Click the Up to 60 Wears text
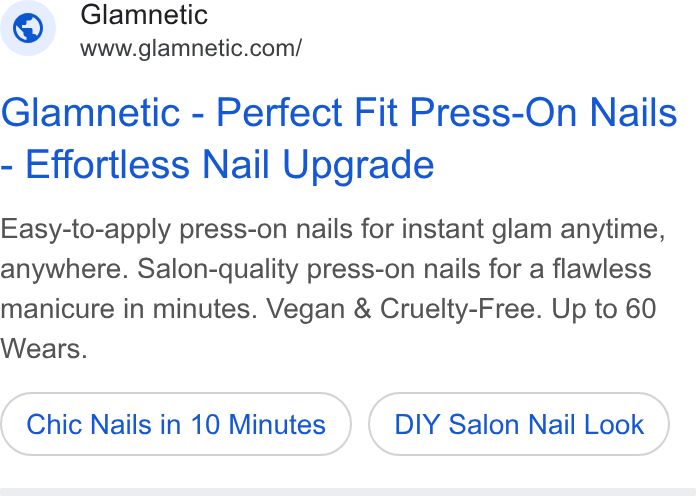 pyautogui.click(x=328, y=329)
